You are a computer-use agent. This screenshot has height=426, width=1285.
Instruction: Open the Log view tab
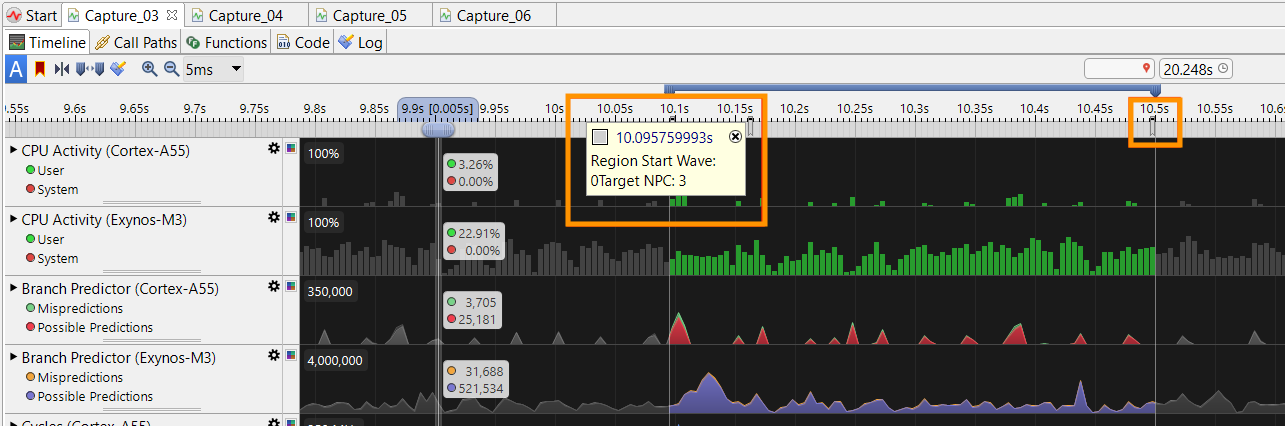point(360,42)
